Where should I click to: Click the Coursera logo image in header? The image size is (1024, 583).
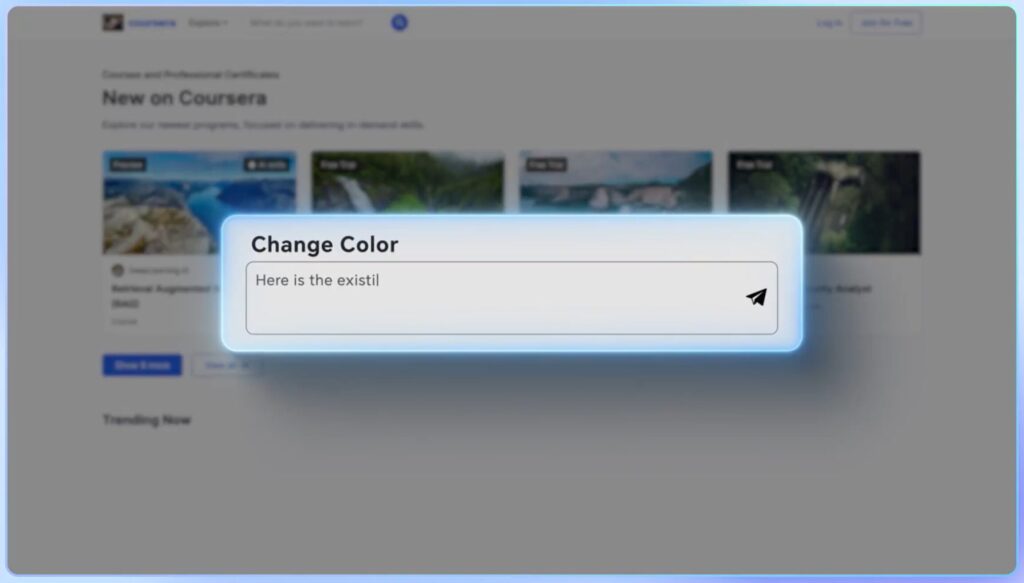click(x=113, y=23)
